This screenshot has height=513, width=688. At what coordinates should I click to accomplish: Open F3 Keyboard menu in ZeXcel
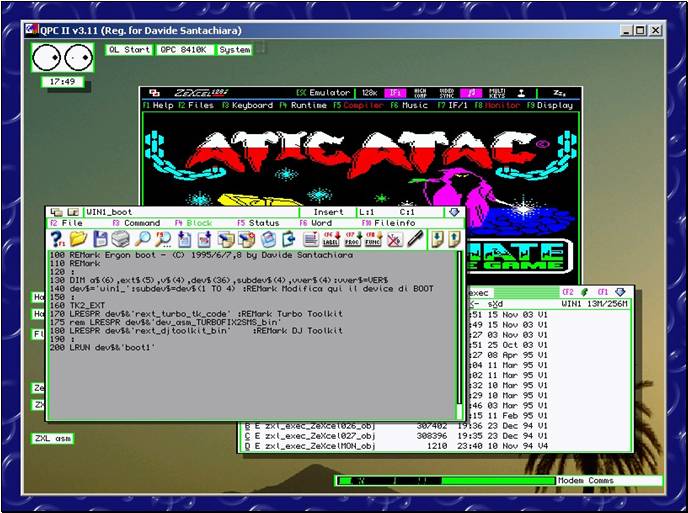pyautogui.click(x=247, y=105)
